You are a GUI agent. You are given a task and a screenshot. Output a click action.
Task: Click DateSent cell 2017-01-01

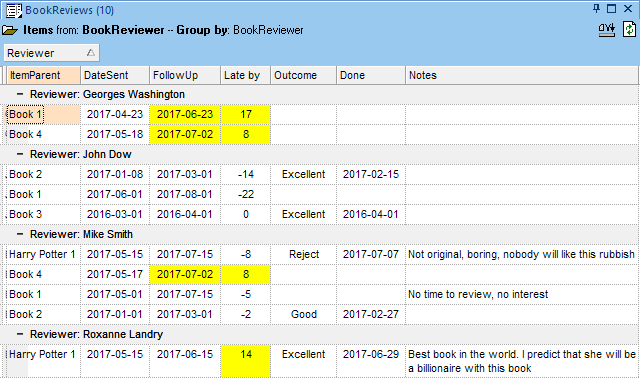(115, 314)
